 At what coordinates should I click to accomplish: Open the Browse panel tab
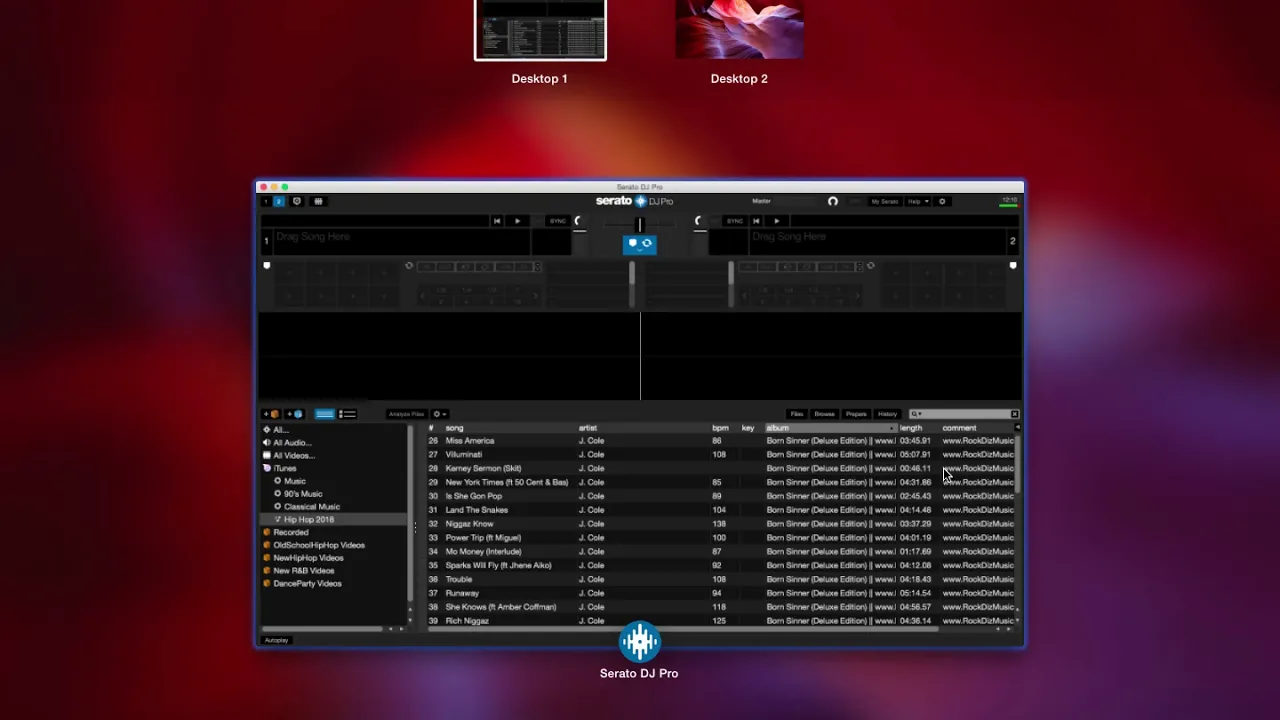point(824,414)
